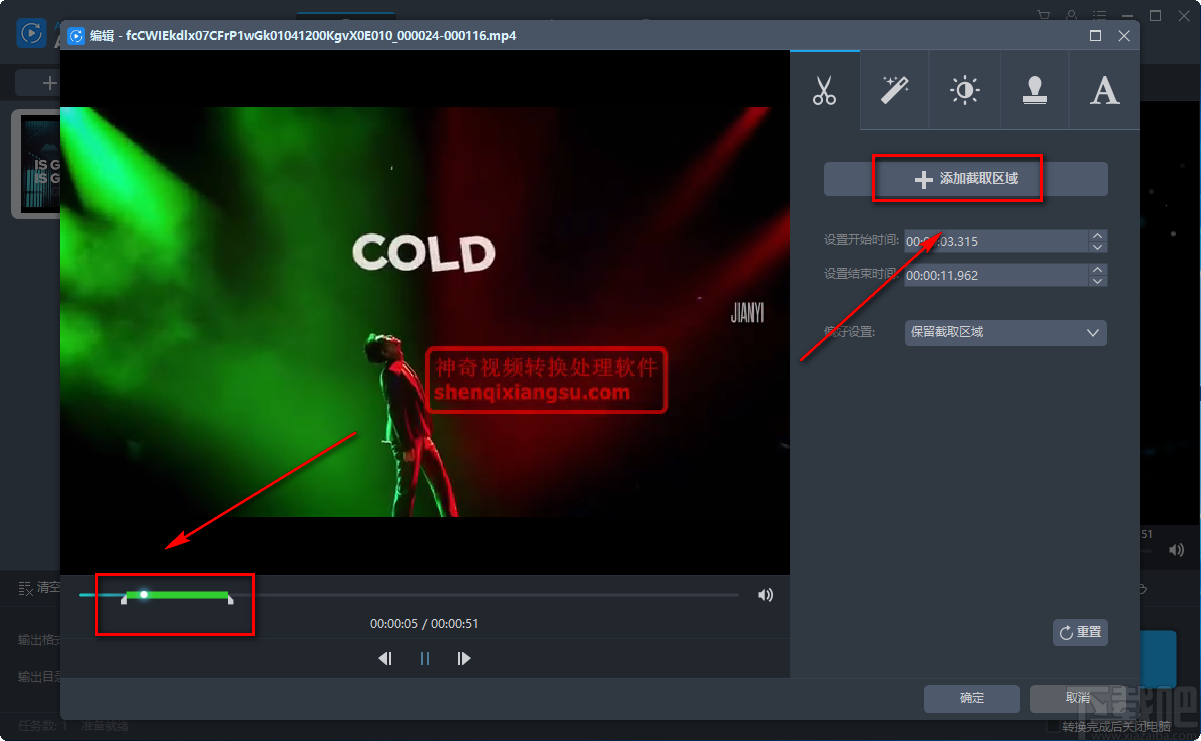Increase end time with up arrow
The width and height of the screenshot is (1201, 741).
click(1098, 270)
